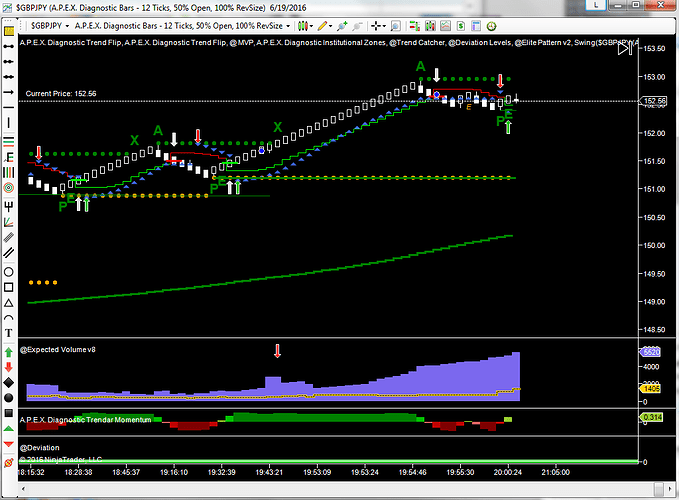Select the Gann Fan tool

click(8, 222)
